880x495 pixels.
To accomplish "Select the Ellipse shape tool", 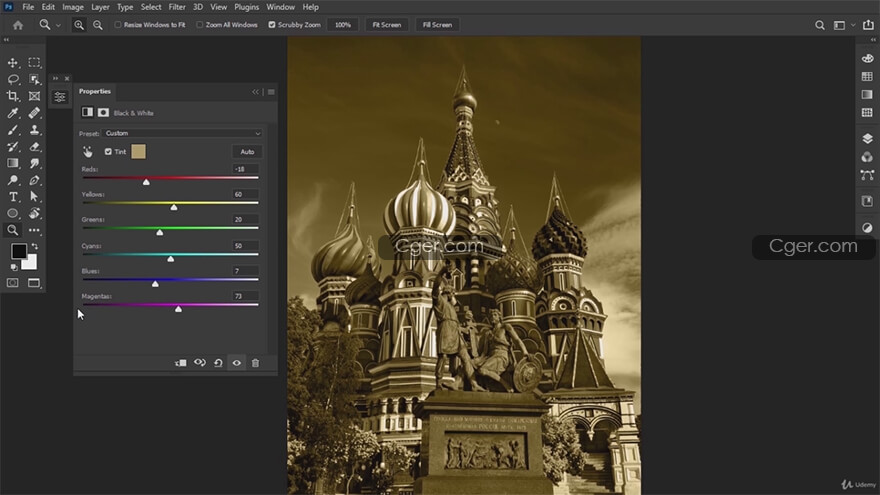I will click(13, 213).
